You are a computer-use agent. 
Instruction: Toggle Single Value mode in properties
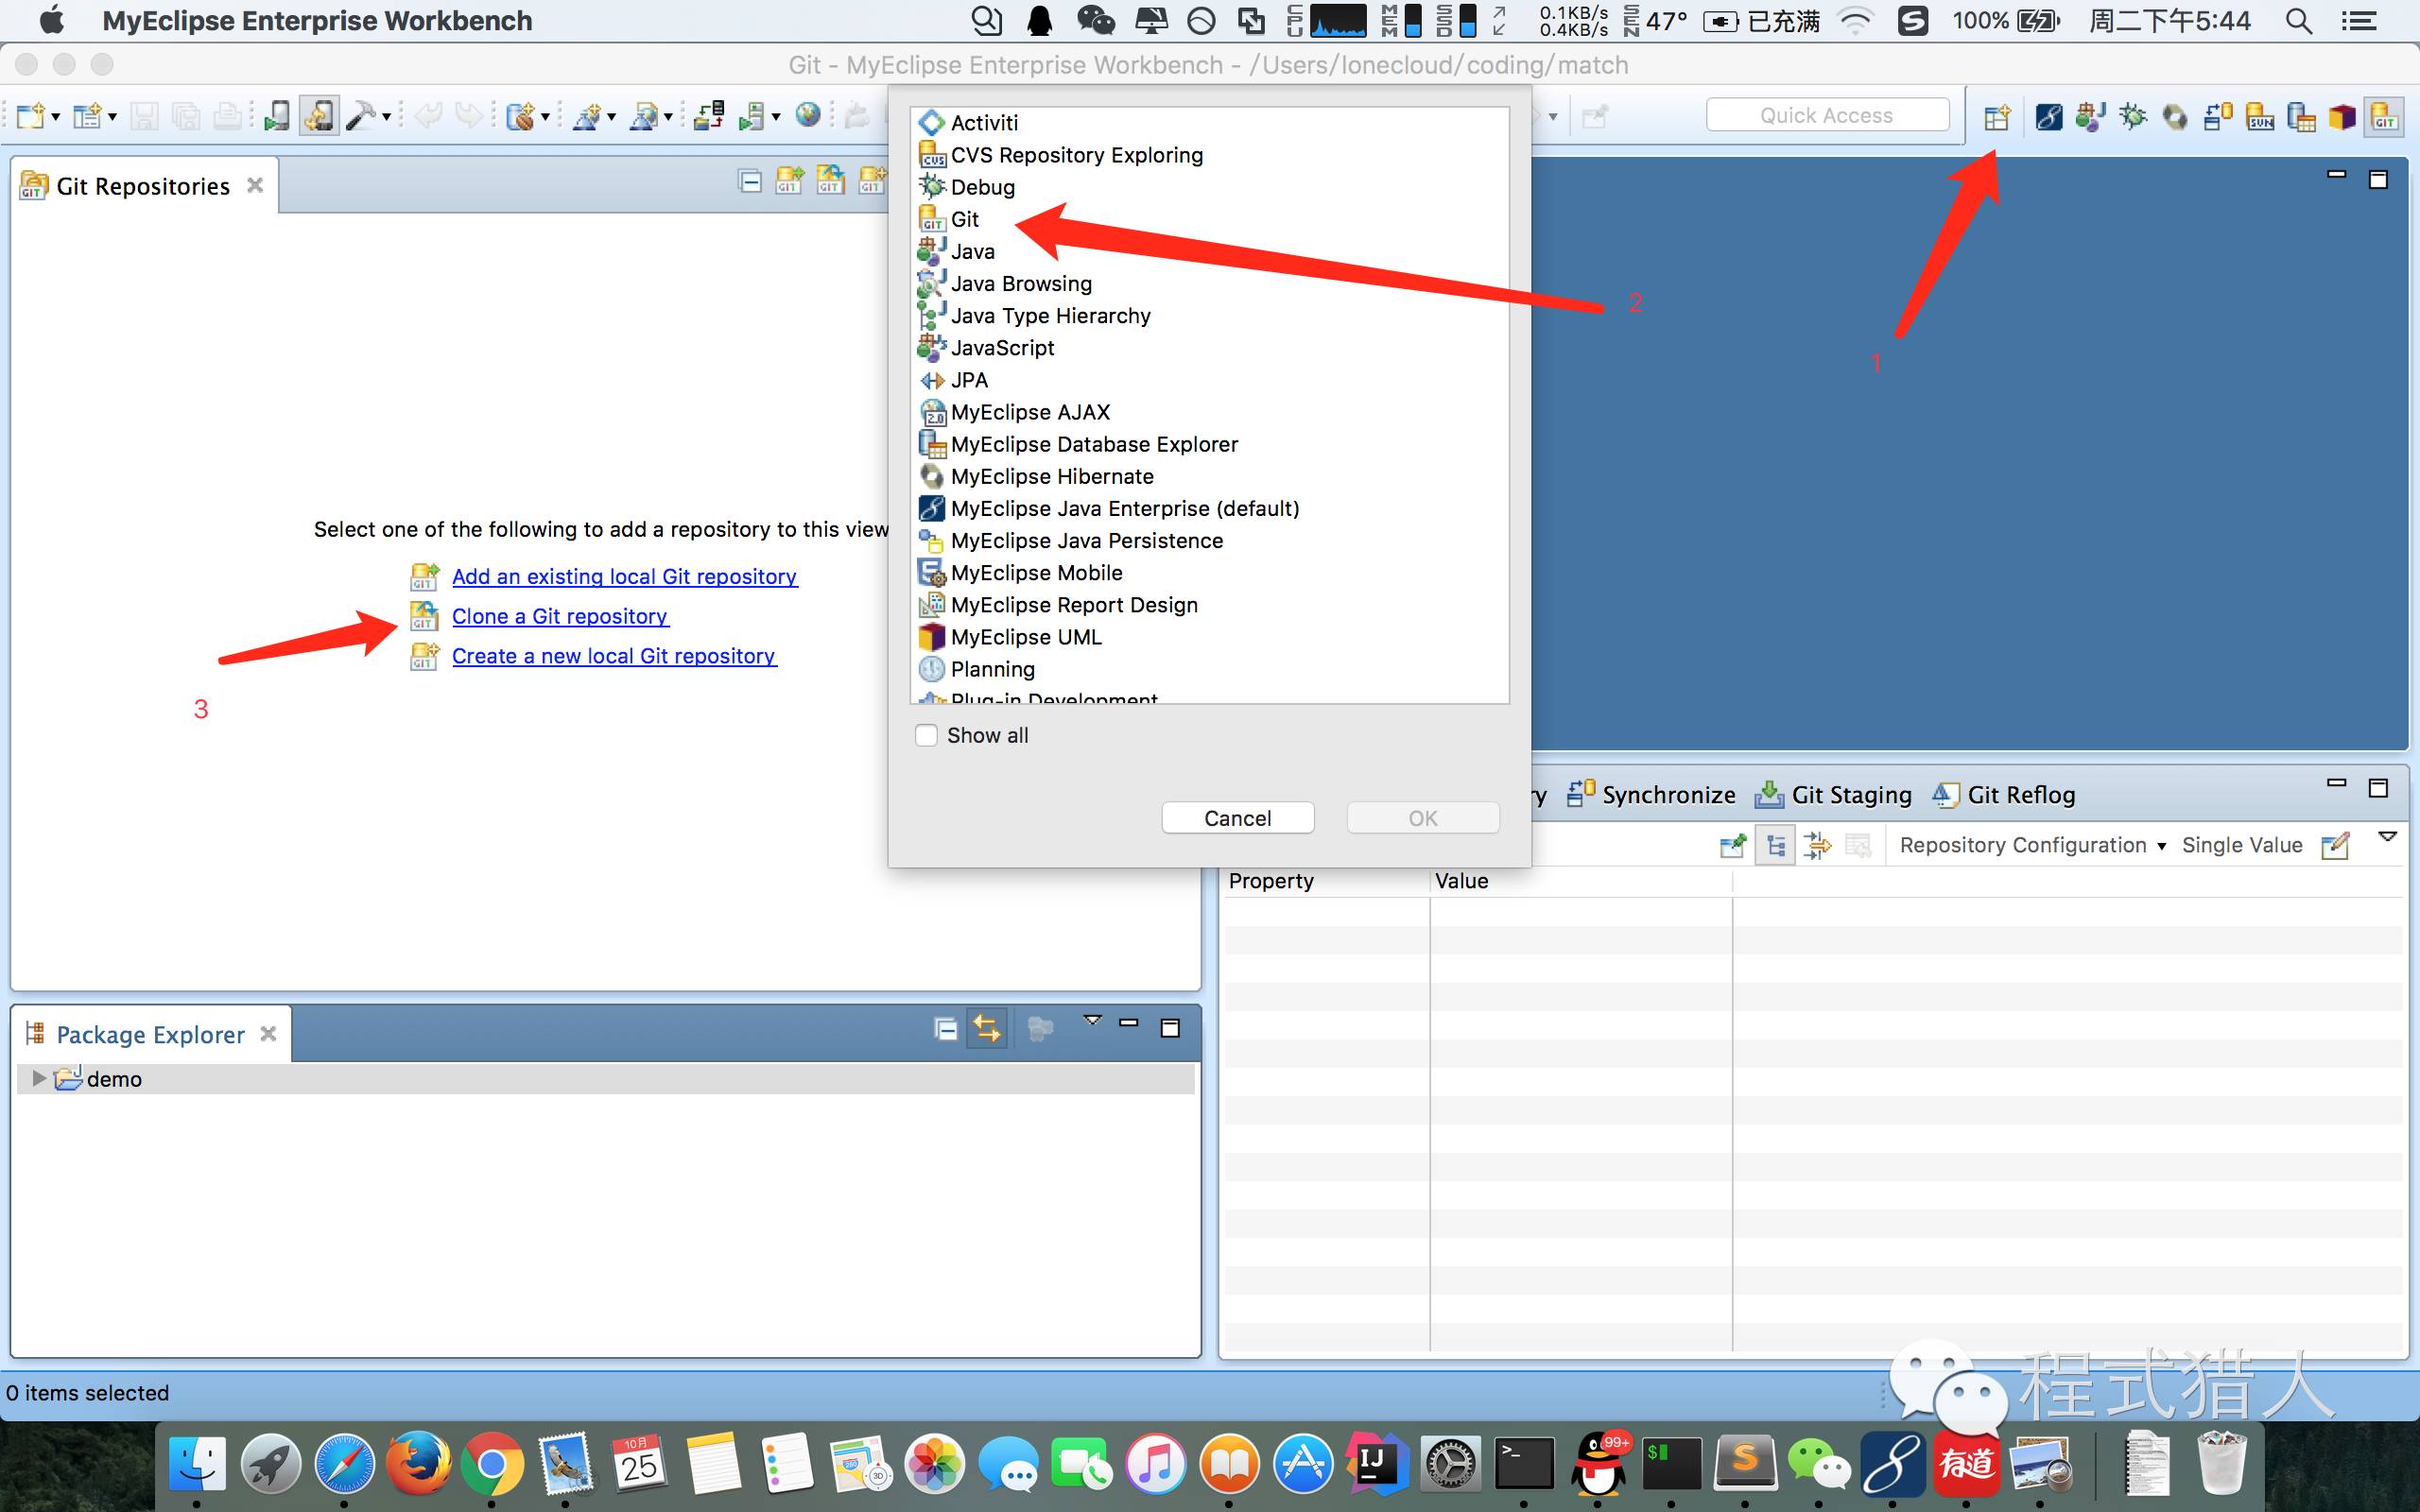tap(2241, 846)
